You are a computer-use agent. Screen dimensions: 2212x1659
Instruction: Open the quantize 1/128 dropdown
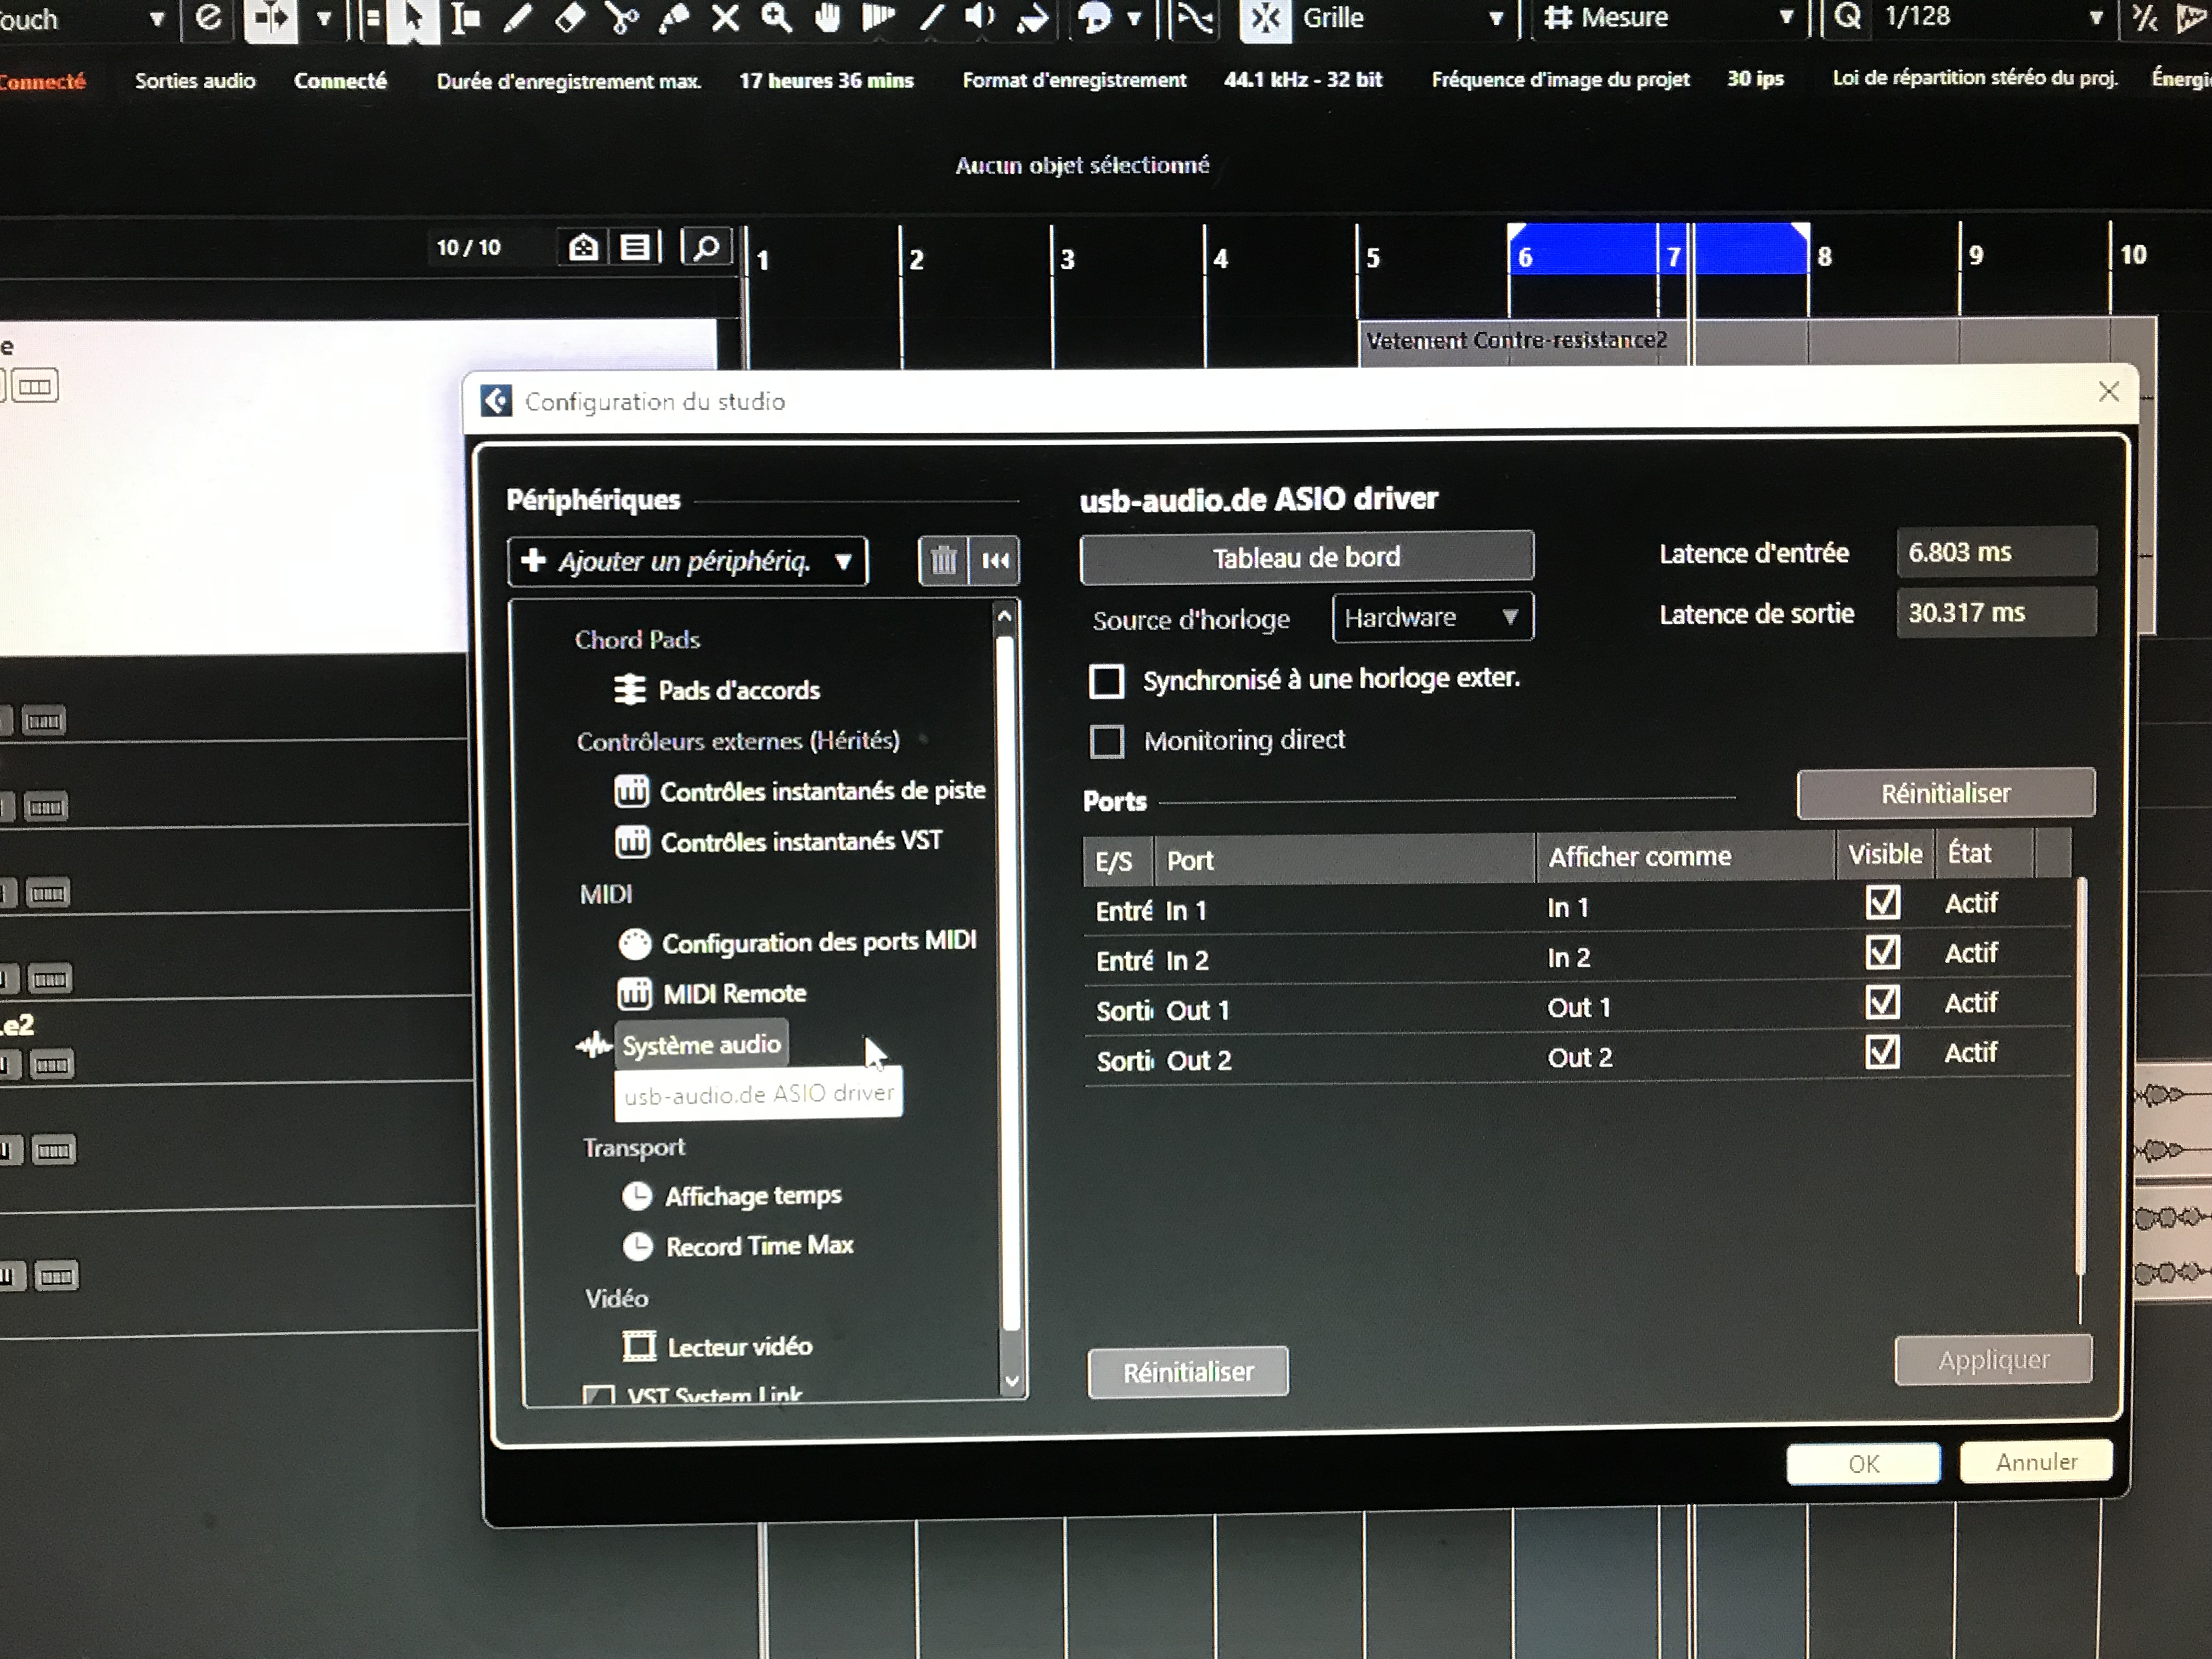(2095, 17)
